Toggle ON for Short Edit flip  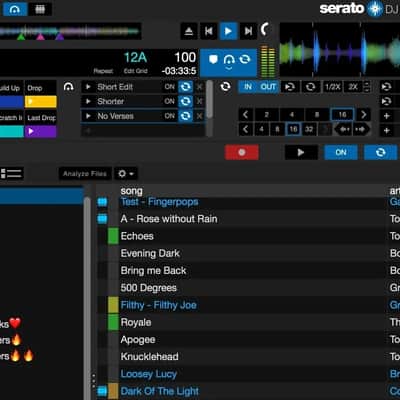(170, 87)
